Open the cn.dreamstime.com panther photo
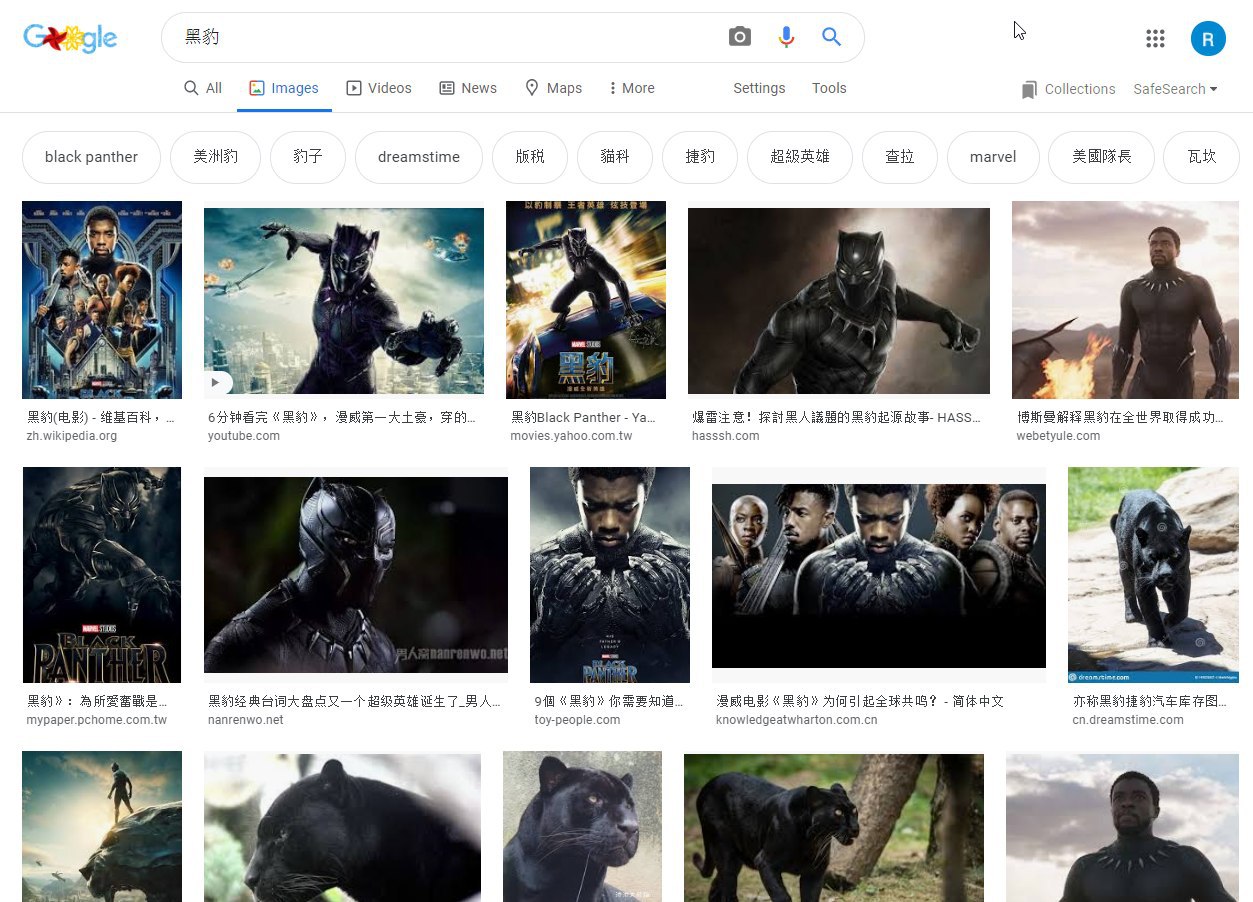Image resolution: width=1253 pixels, height=902 pixels. click(1153, 575)
